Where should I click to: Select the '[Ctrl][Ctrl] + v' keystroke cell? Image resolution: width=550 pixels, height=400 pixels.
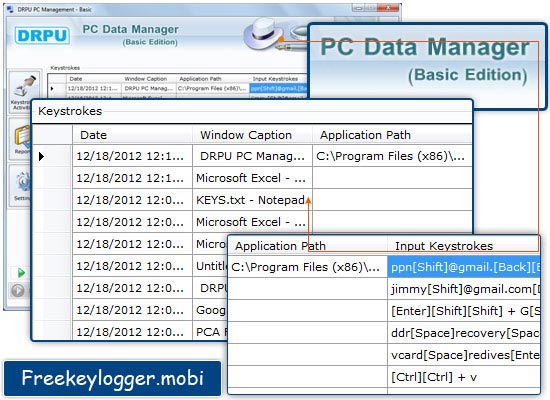click(x=463, y=377)
